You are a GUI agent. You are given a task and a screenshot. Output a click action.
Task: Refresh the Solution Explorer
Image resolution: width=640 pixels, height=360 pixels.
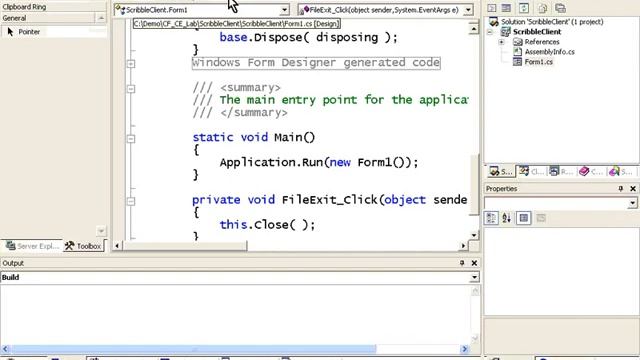[x=524, y=8]
